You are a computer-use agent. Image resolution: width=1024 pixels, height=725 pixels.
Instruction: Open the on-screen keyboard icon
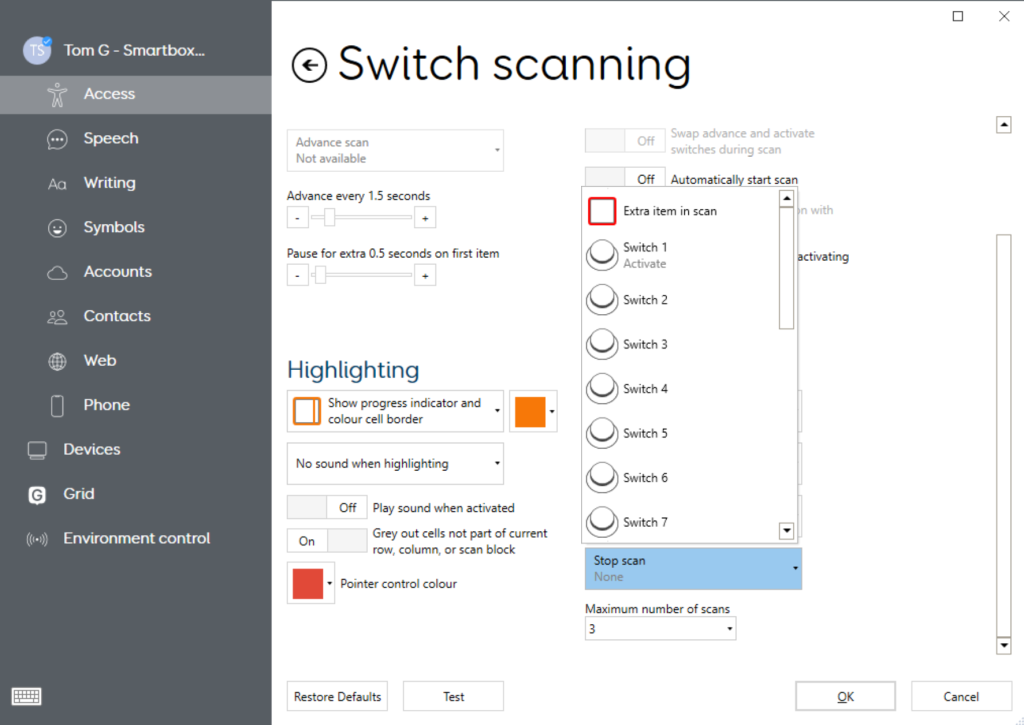(x=26, y=696)
